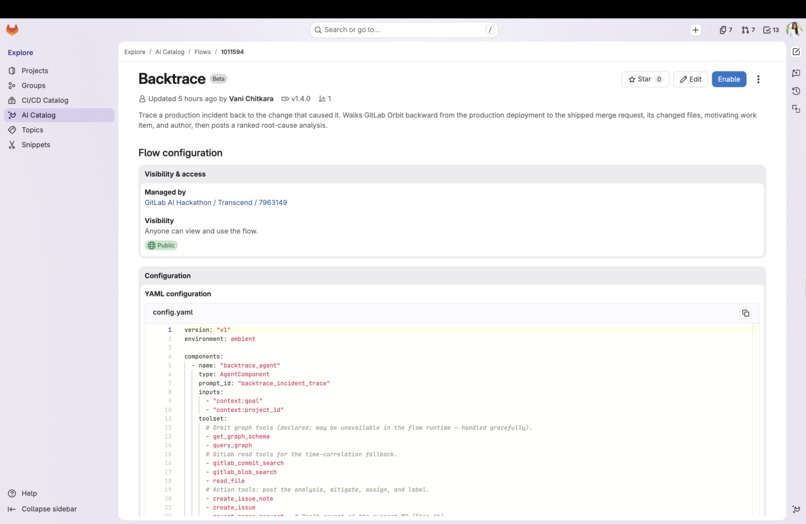Click the Beta badge next to Backtrace
The width and height of the screenshot is (806, 524).
click(218, 79)
